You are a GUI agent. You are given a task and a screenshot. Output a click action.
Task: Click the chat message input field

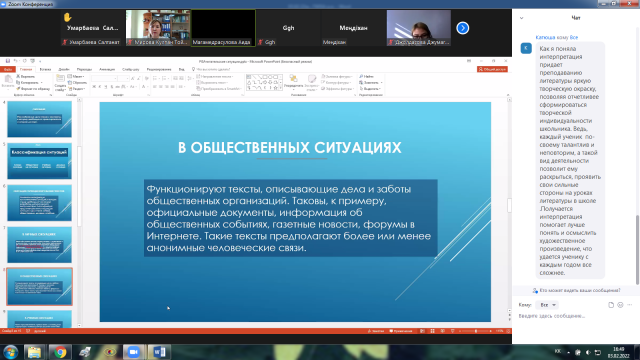point(575,316)
